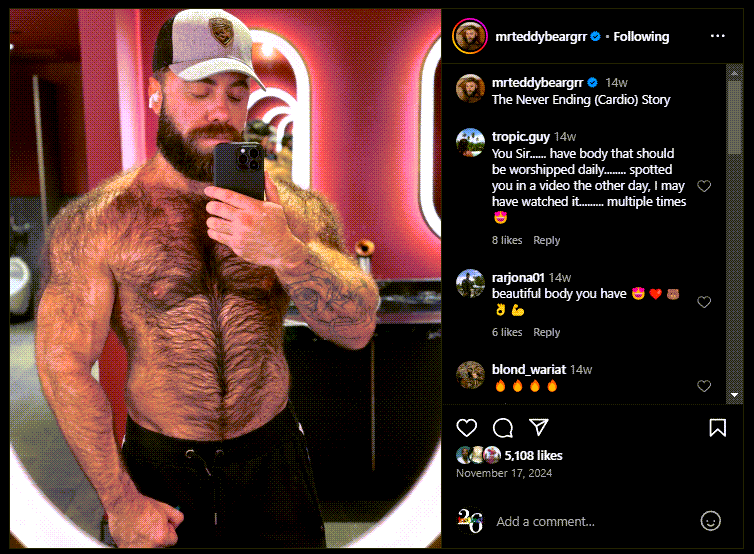754x554 pixels.
Task: Like tropic.guy's comment
Action: tap(704, 186)
